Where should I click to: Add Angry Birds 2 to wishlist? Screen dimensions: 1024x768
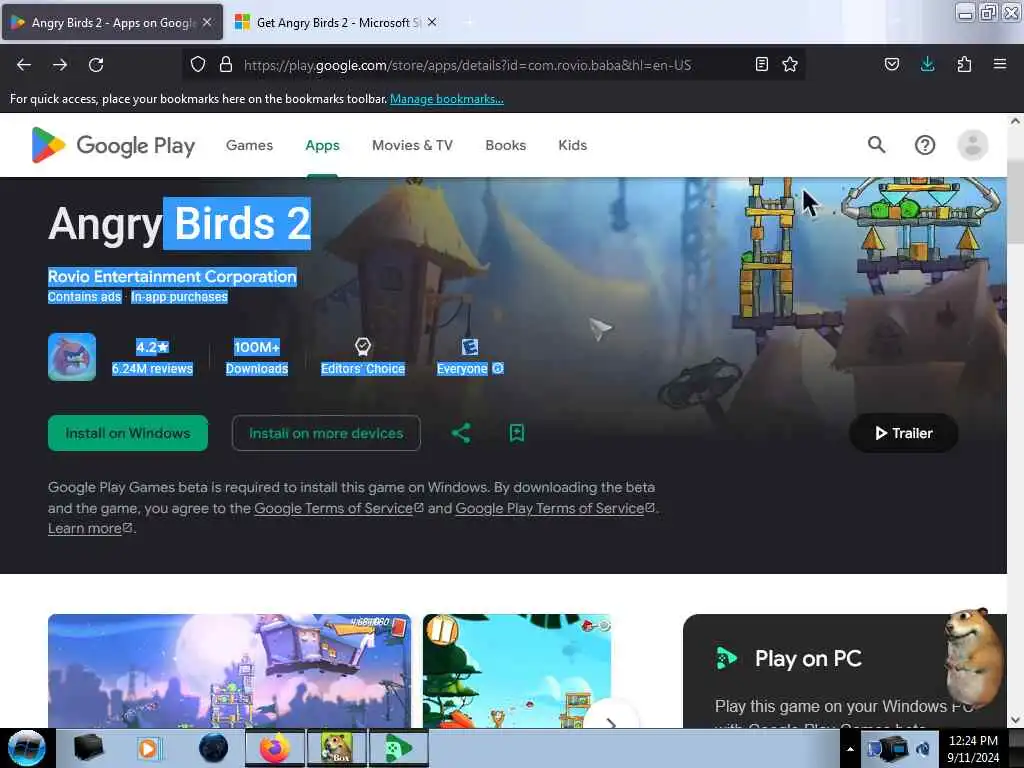click(517, 433)
